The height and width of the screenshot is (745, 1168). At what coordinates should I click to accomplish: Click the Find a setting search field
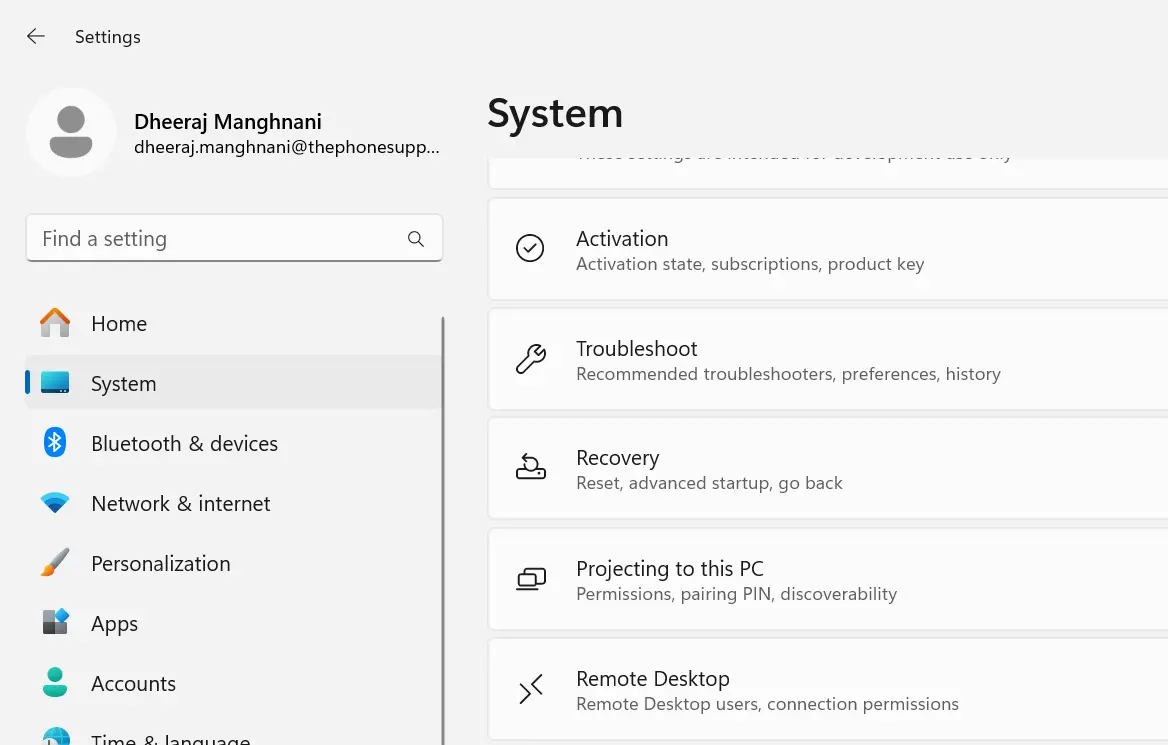click(215, 239)
